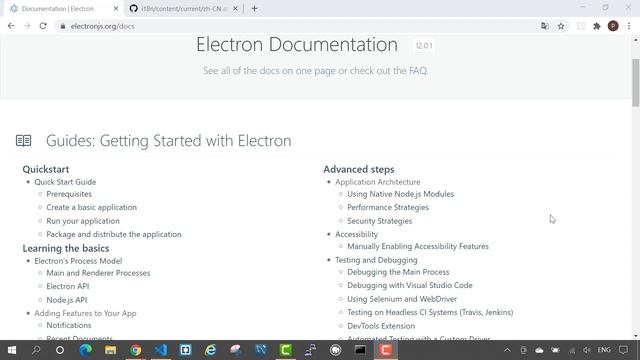The image size is (640, 360).
Task: Open Chrome's three-dot menu
Action: 629,26
